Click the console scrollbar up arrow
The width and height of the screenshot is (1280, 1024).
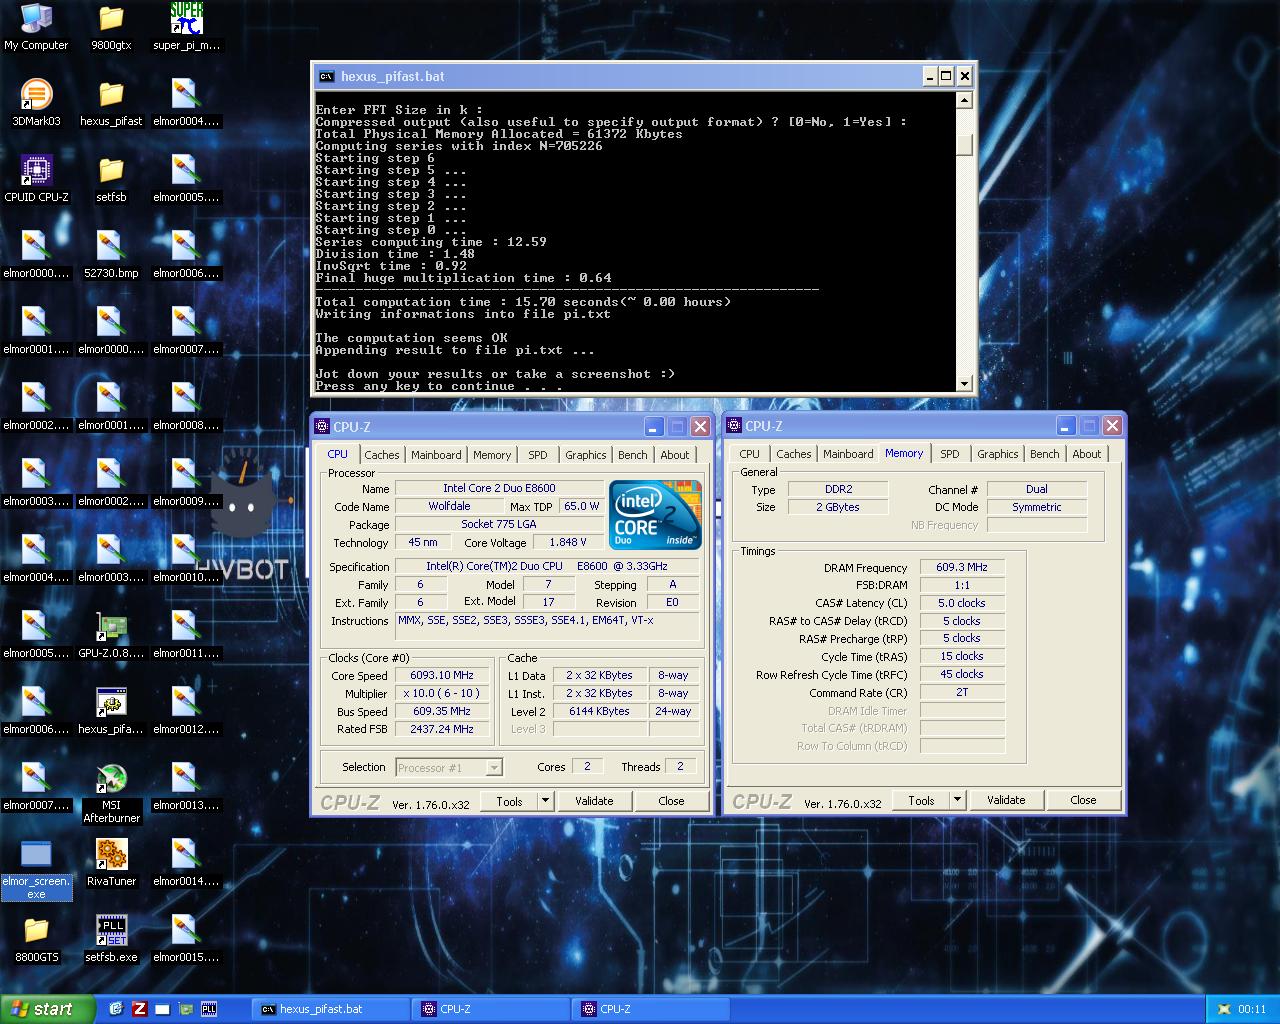pos(964,100)
